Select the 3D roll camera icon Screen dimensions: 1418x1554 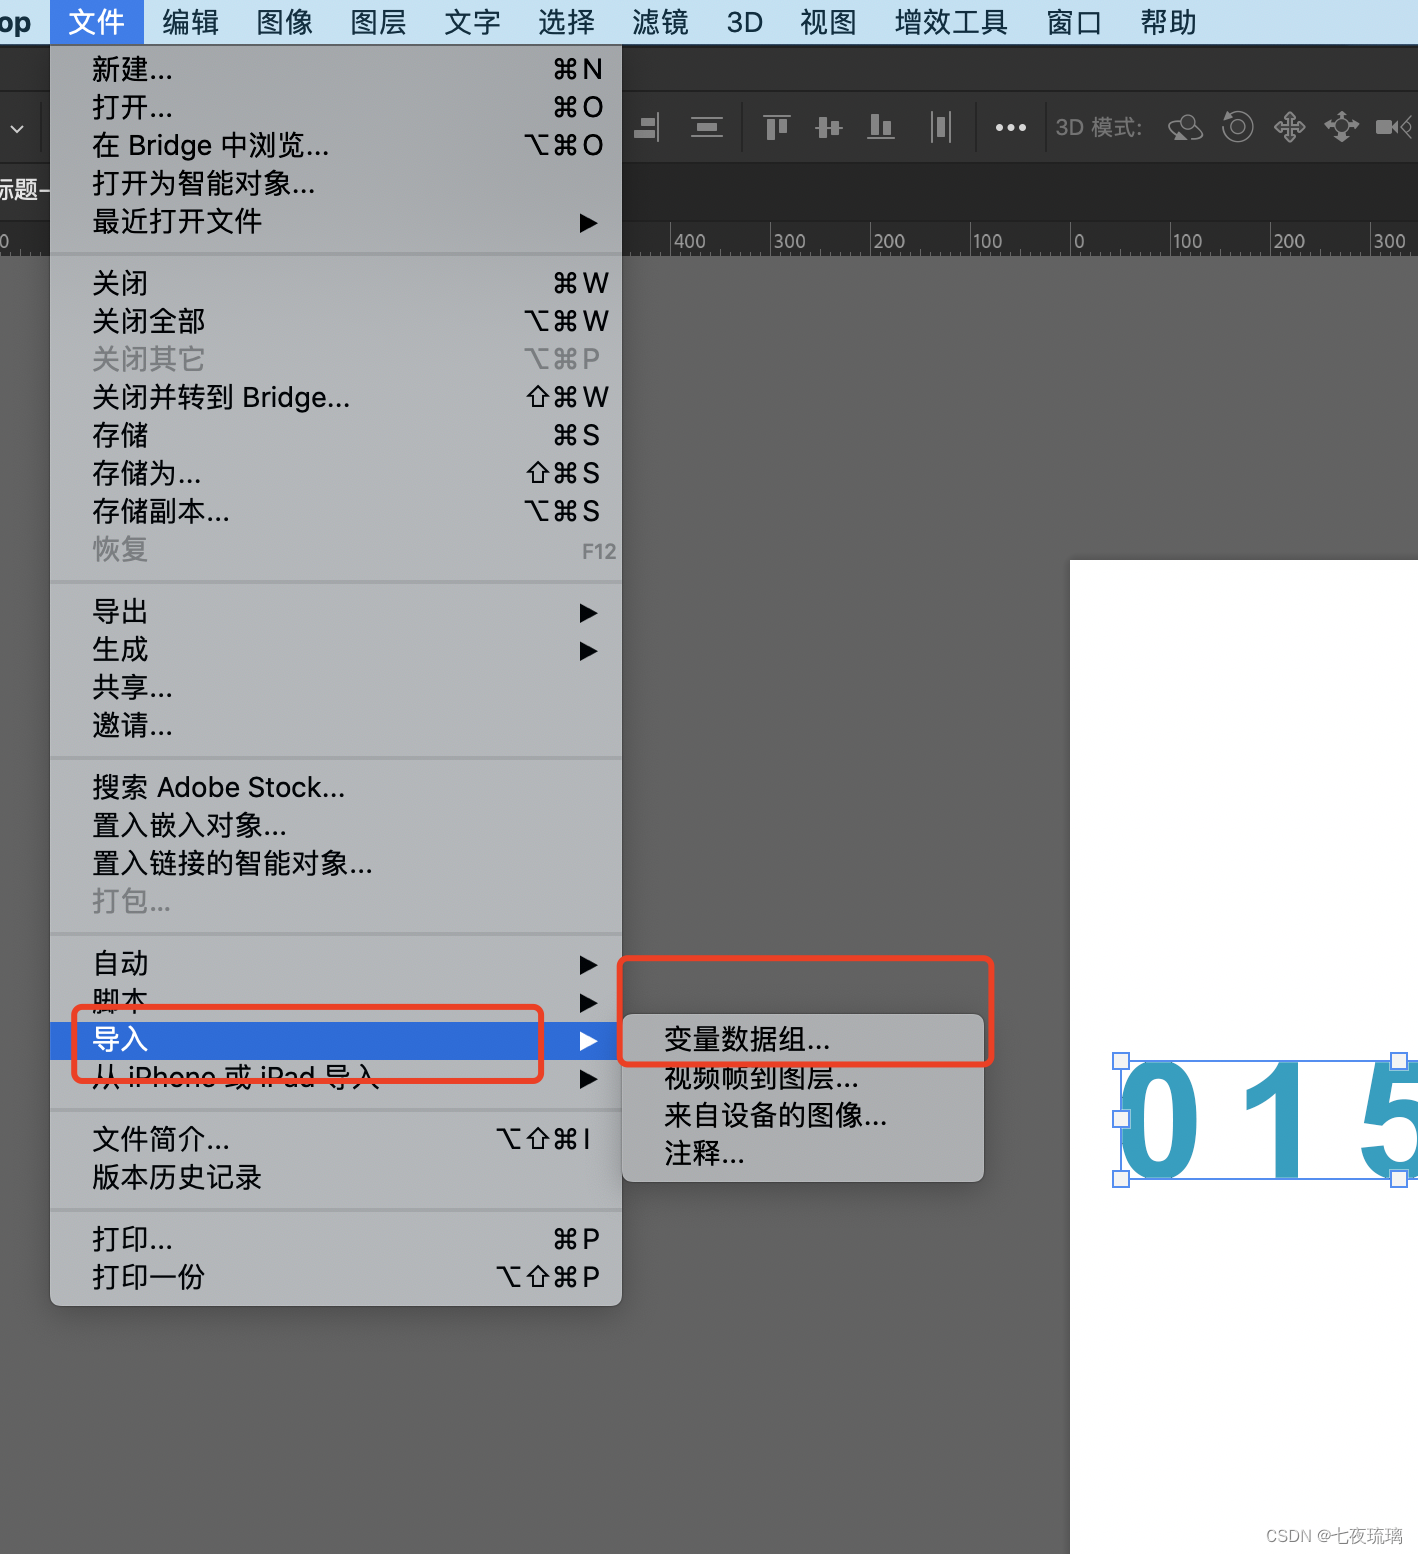1237,127
